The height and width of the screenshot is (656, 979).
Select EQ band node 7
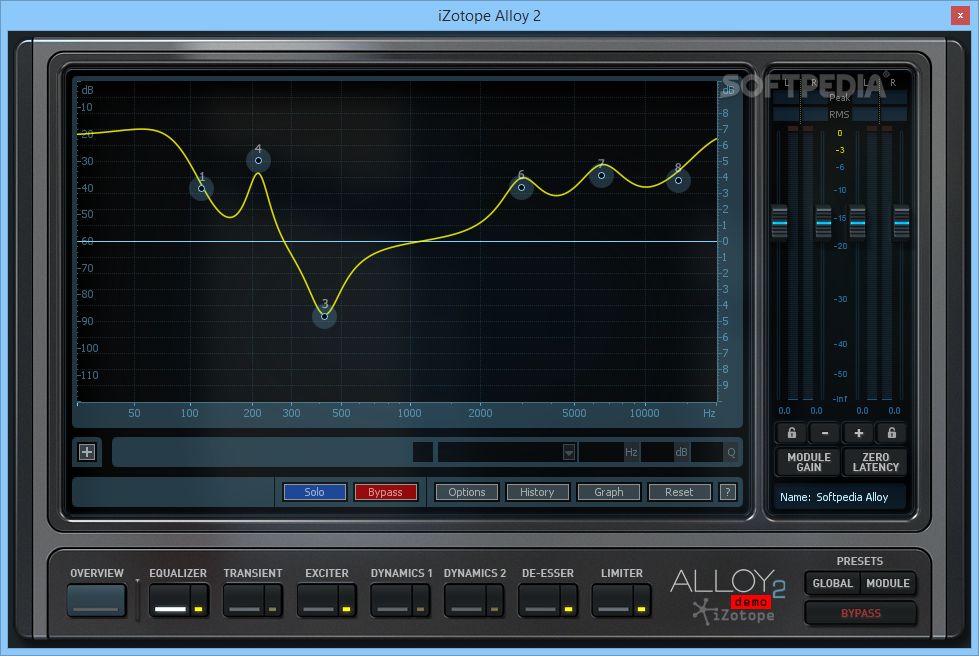601,175
